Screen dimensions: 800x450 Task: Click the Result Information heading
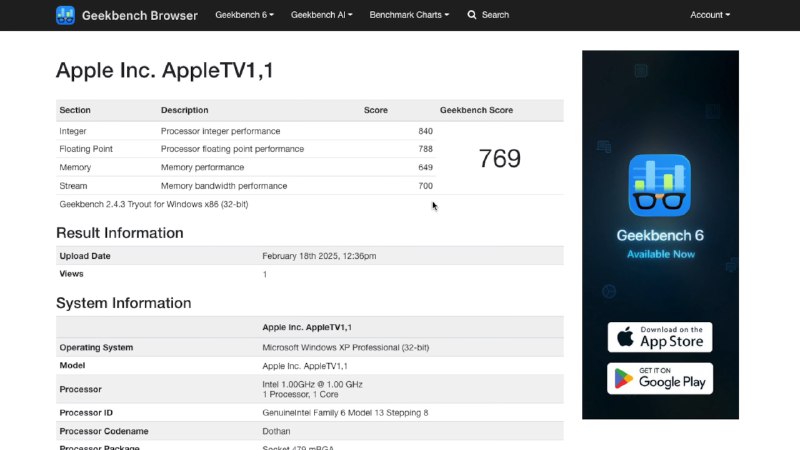pyautogui.click(x=119, y=233)
